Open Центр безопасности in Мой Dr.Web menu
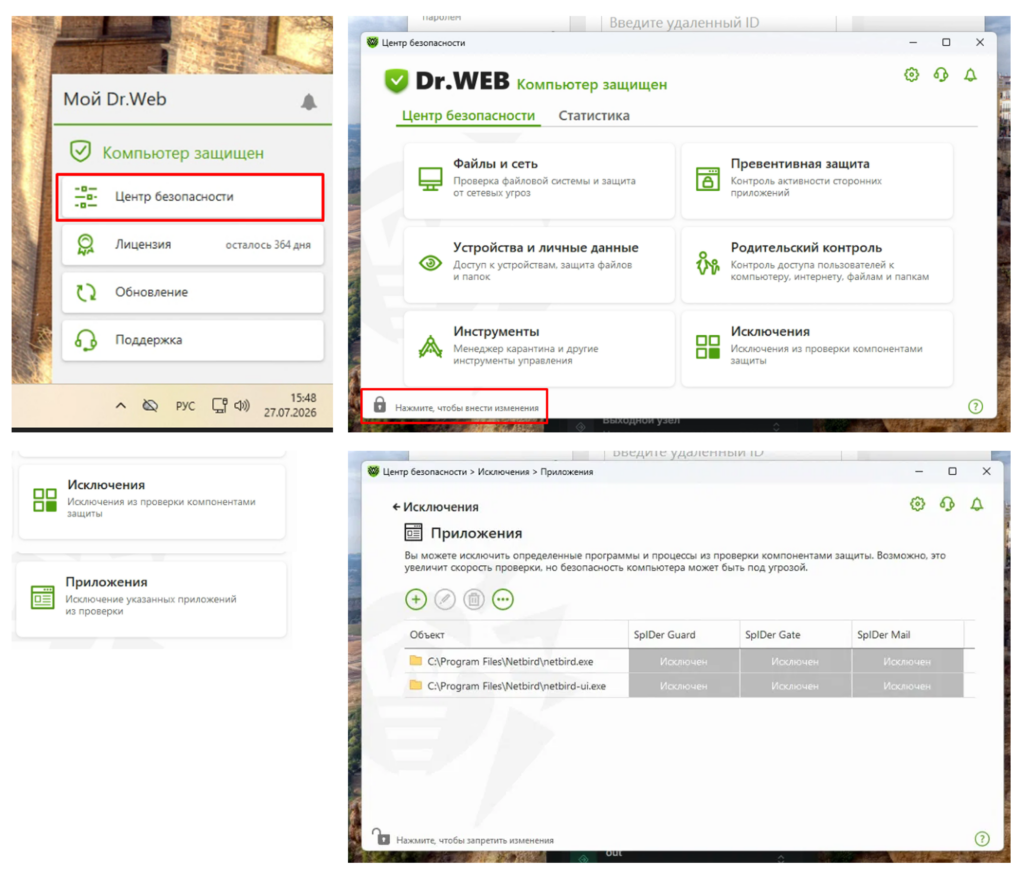Viewport: 1024px width, 876px height. [190, 197]
